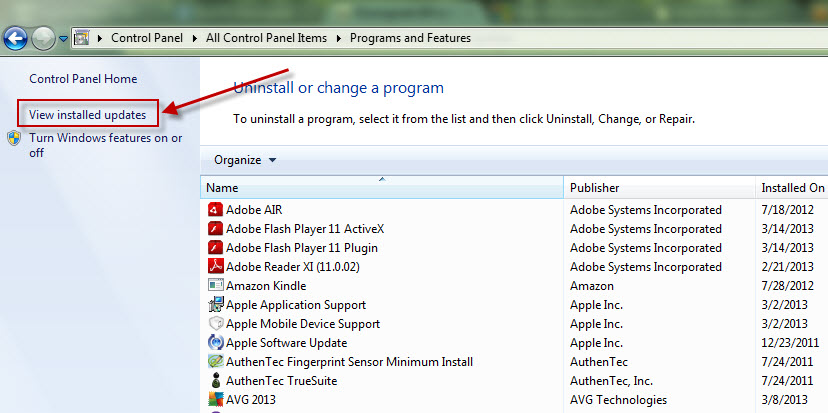Click the 3/8/2013 install date
This screenshot has width=828, height=413.
point(785,400)
